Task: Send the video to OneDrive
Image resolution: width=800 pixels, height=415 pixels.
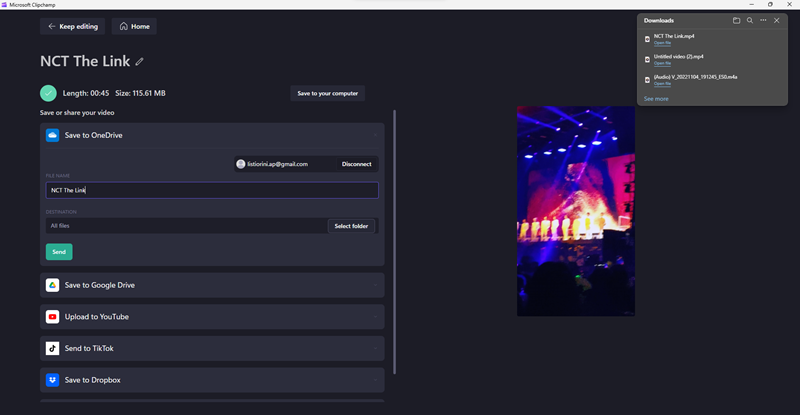Action: 59,252
